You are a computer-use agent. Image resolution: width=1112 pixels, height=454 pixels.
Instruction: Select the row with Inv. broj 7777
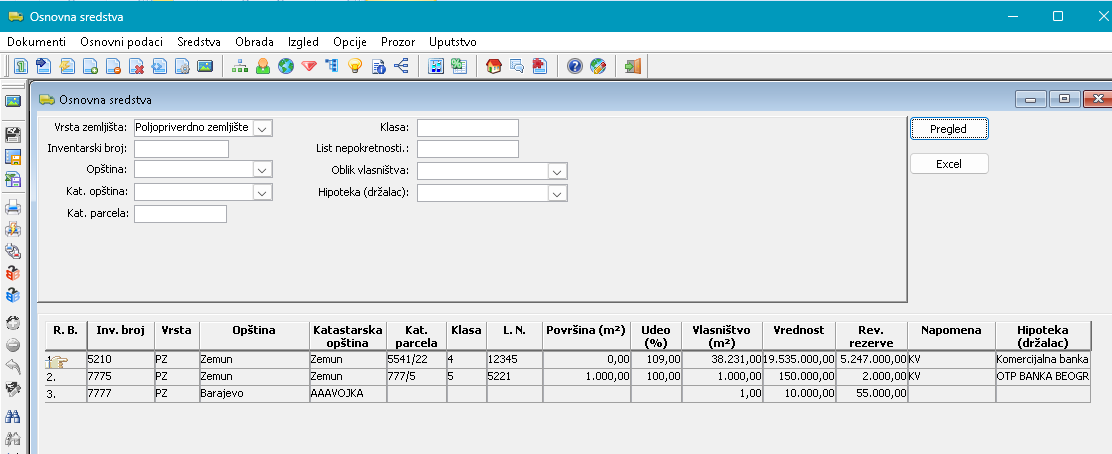coord(567,394)
